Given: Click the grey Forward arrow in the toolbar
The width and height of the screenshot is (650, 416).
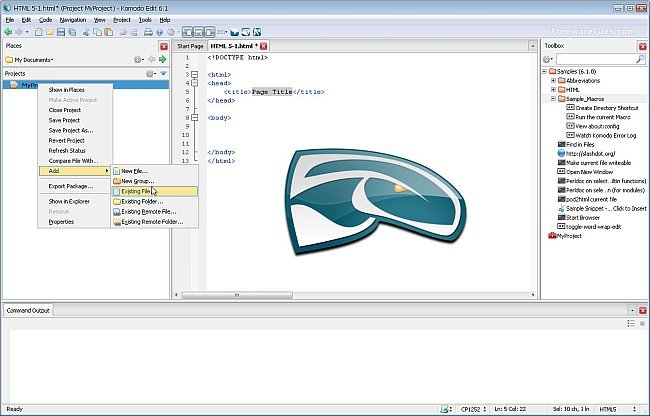Looking at the screenshot, I should tap(19, 32).
